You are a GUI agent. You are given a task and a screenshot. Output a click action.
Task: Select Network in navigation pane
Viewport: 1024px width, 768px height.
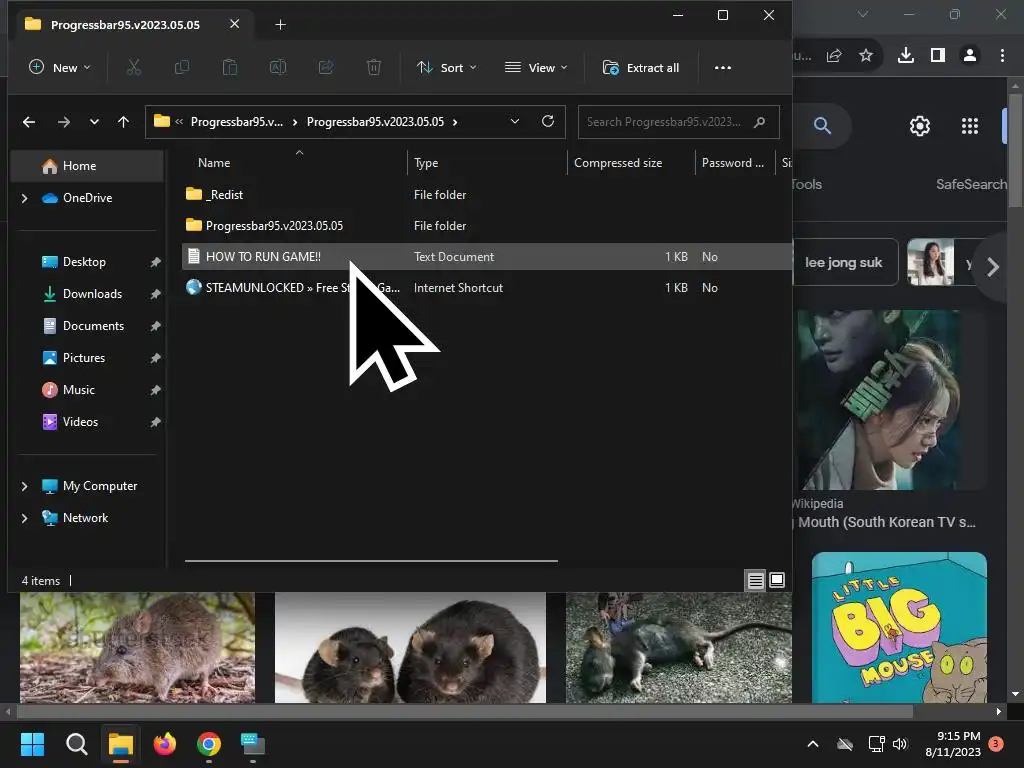click(85, 518)
